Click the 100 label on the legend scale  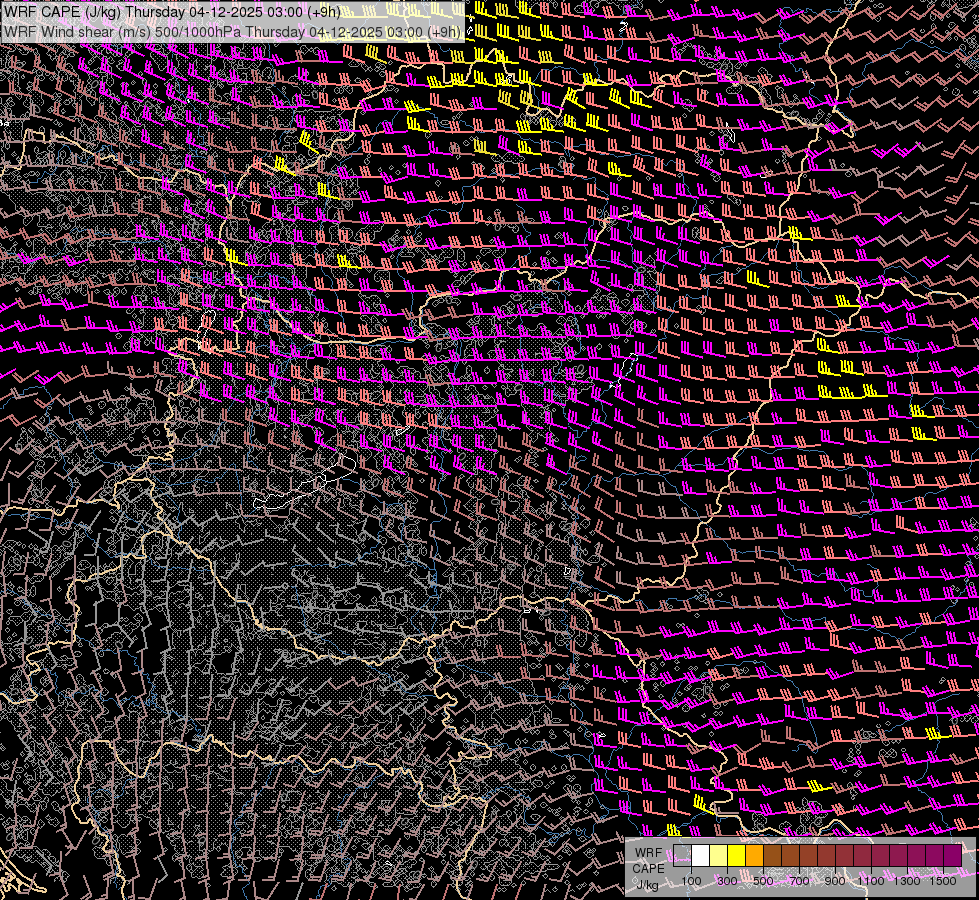click(691, 881)
